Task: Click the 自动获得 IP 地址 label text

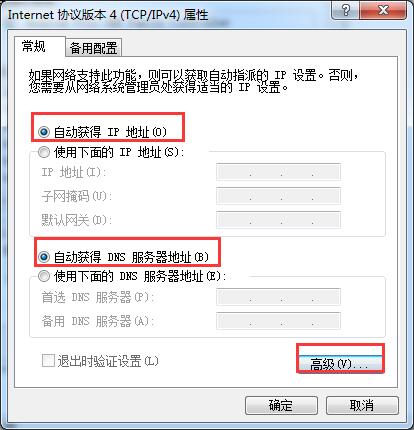Action: click(110, 132)
